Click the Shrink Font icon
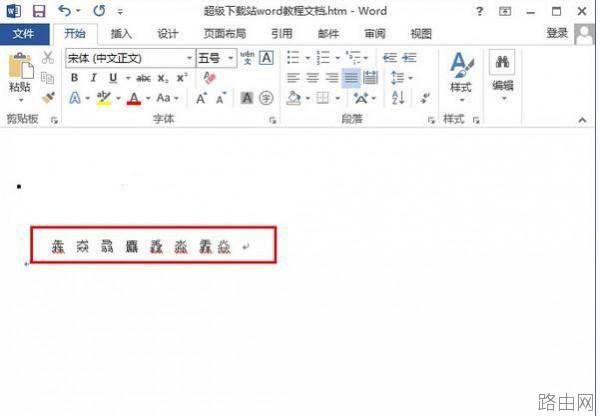Viewport: 600px width, 416px height. coord(221,99)
